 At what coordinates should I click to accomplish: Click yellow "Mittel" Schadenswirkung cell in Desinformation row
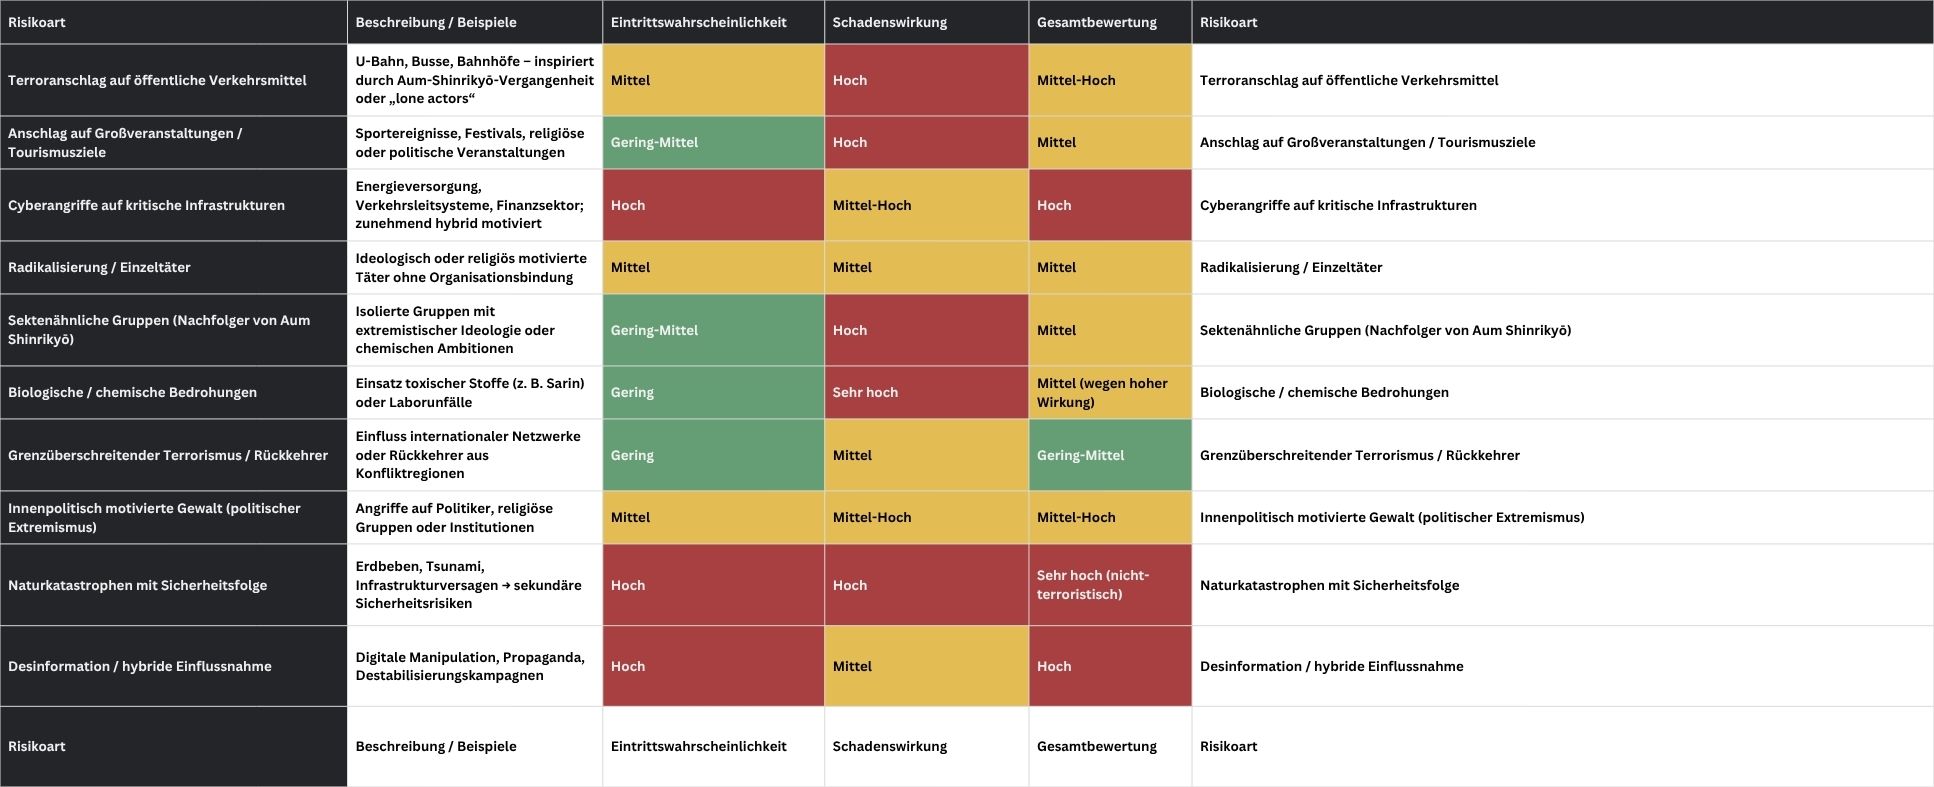tap(925, 666)
